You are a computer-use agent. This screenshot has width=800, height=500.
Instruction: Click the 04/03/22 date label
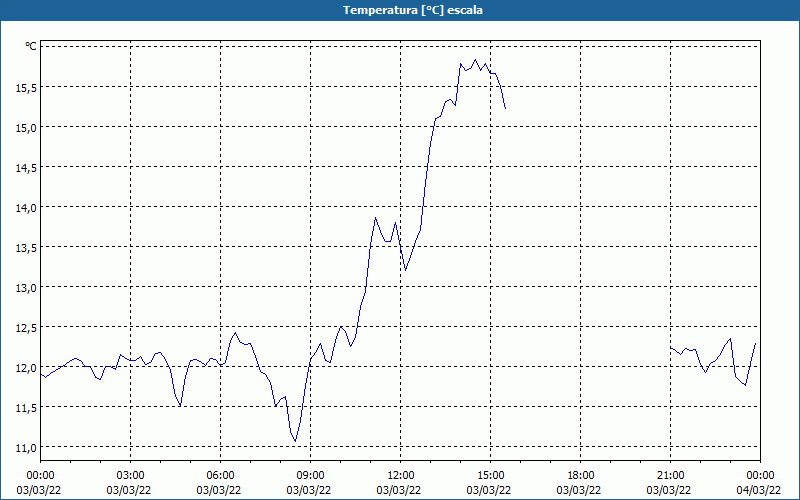(x=759, y=490)
